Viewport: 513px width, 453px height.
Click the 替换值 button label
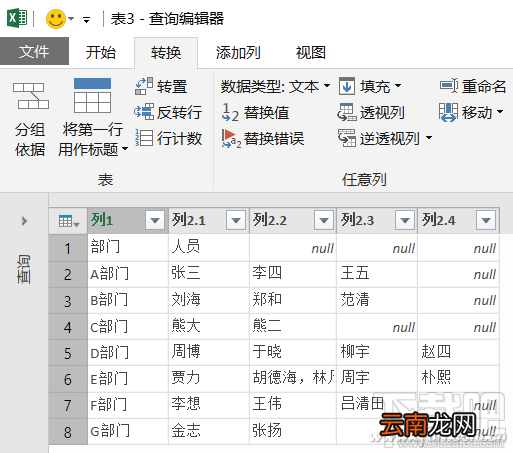[x=266, y=112]
